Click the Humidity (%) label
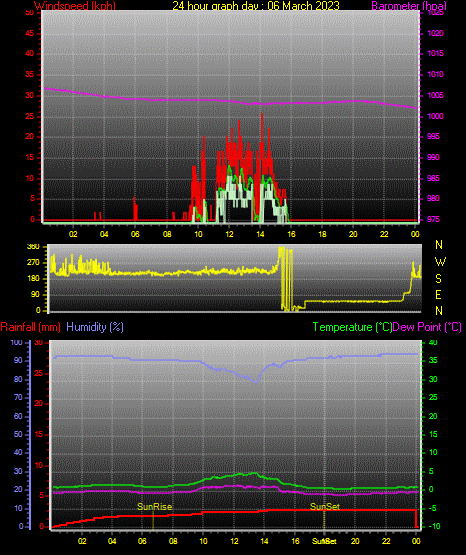The height and width of the screenshot is (555, 466). pyautogui.click(x=95, y=327)
